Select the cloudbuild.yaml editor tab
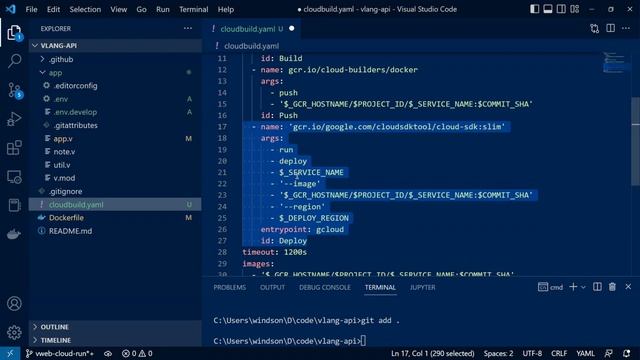The image size is (640, 360). (x=252, y=29)
